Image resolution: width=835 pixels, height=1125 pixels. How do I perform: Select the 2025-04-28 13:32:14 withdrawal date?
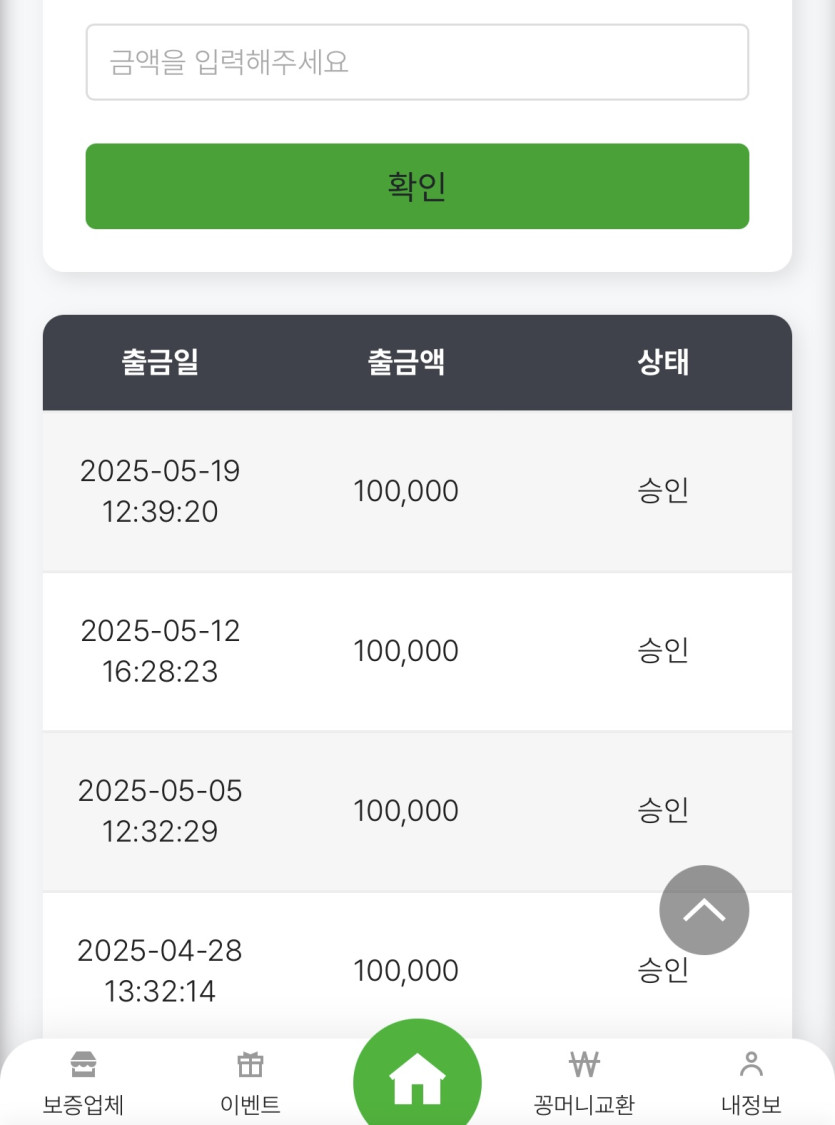(x=160, y=971)
